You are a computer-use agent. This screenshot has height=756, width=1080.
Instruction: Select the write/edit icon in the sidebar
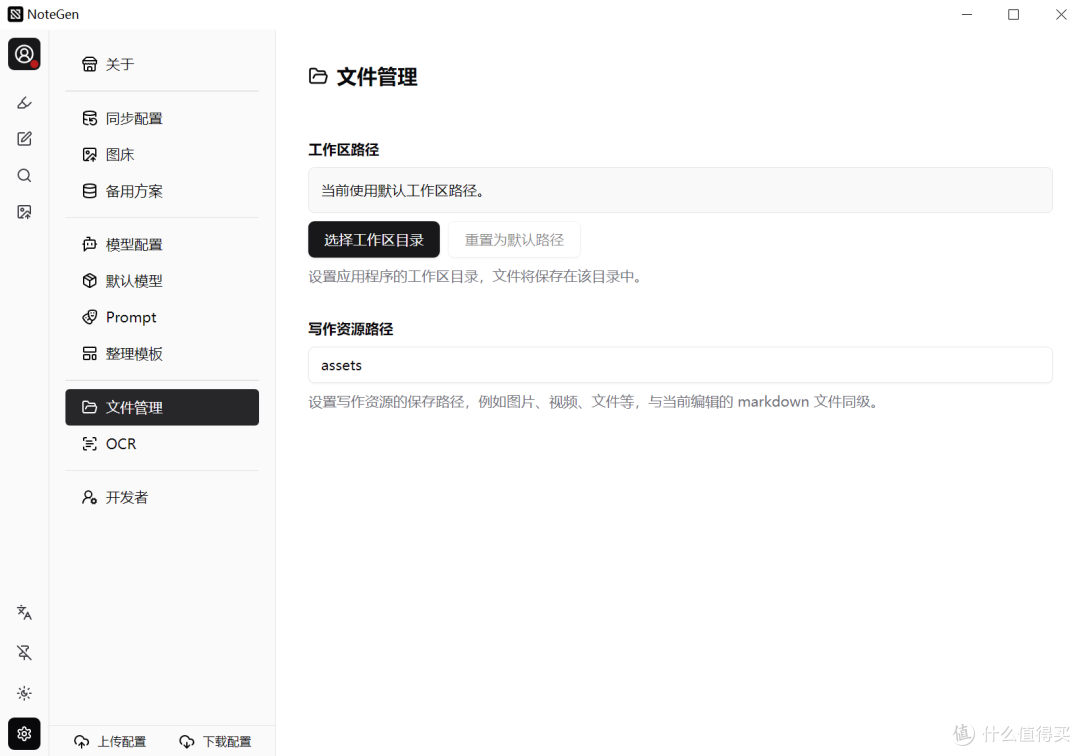click(24, 138)
